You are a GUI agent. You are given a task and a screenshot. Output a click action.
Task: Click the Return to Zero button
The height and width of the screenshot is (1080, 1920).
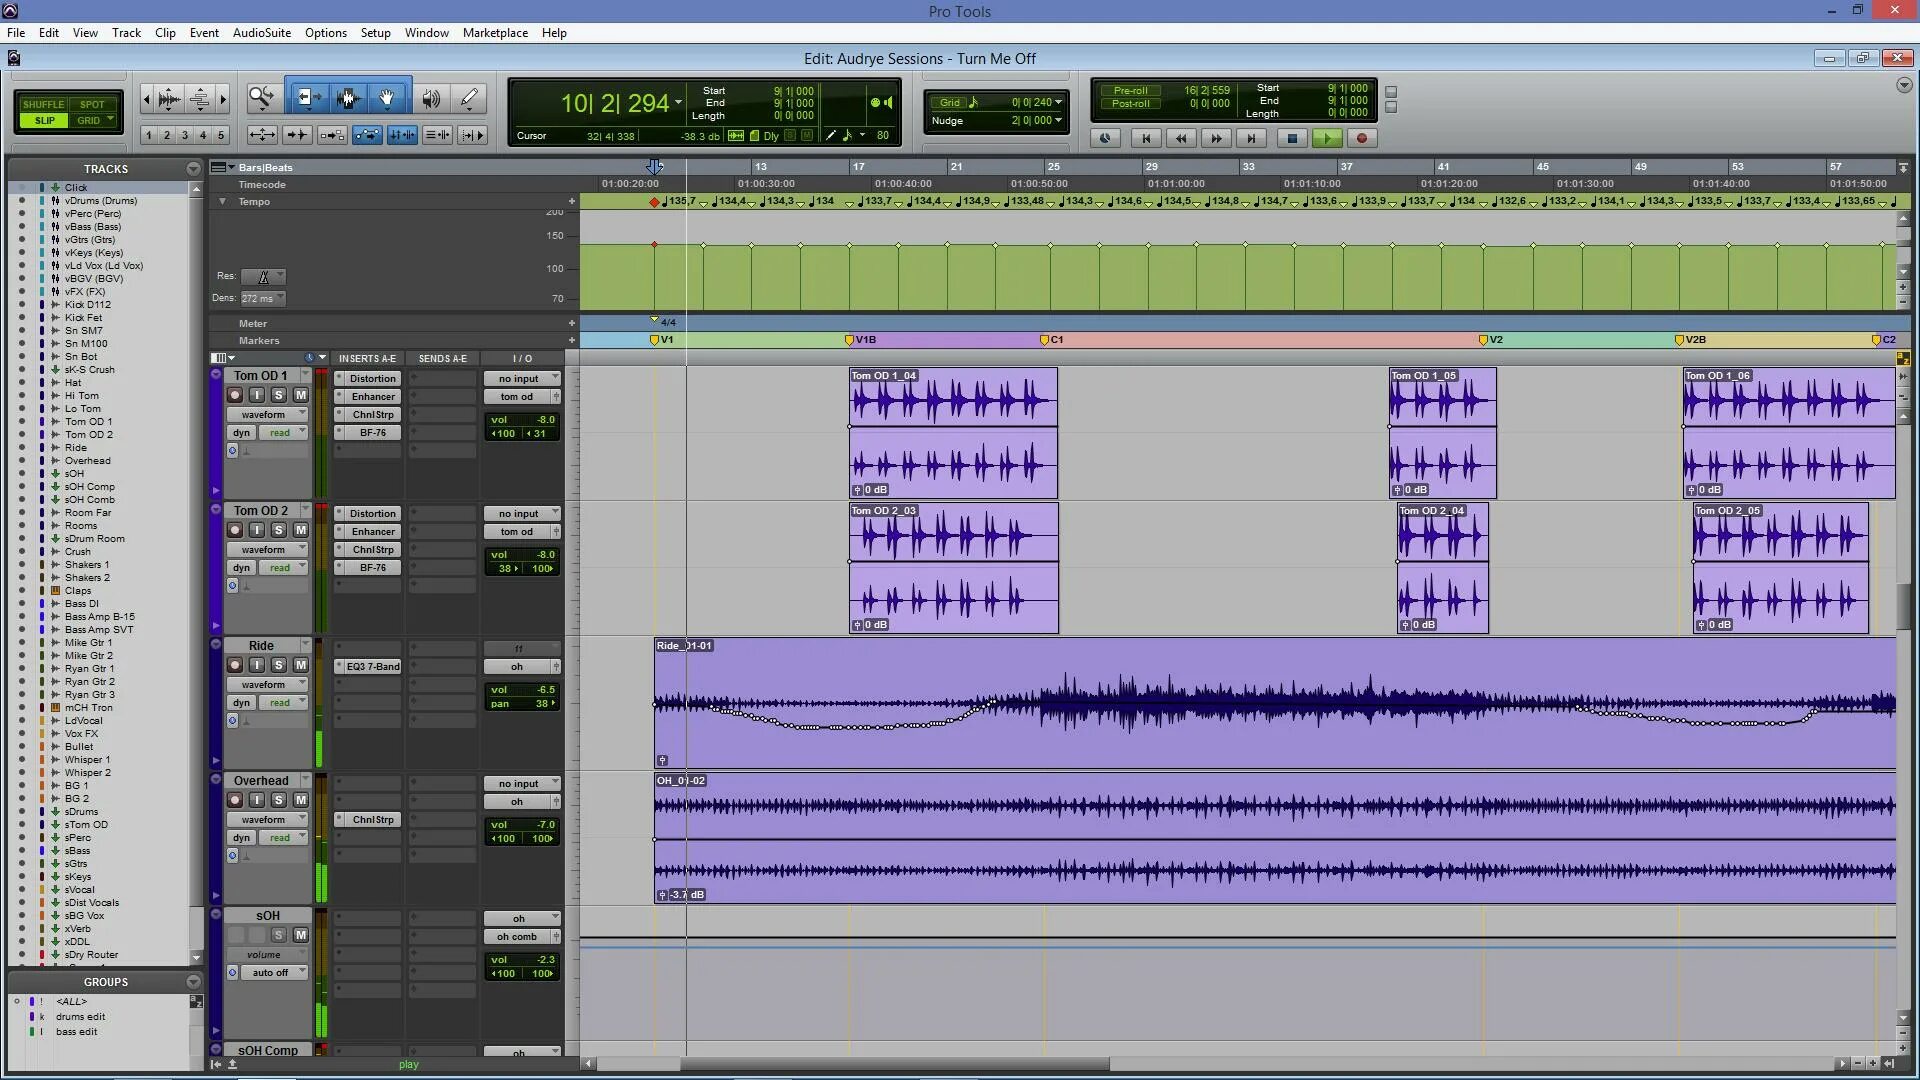coord(1146,138)
